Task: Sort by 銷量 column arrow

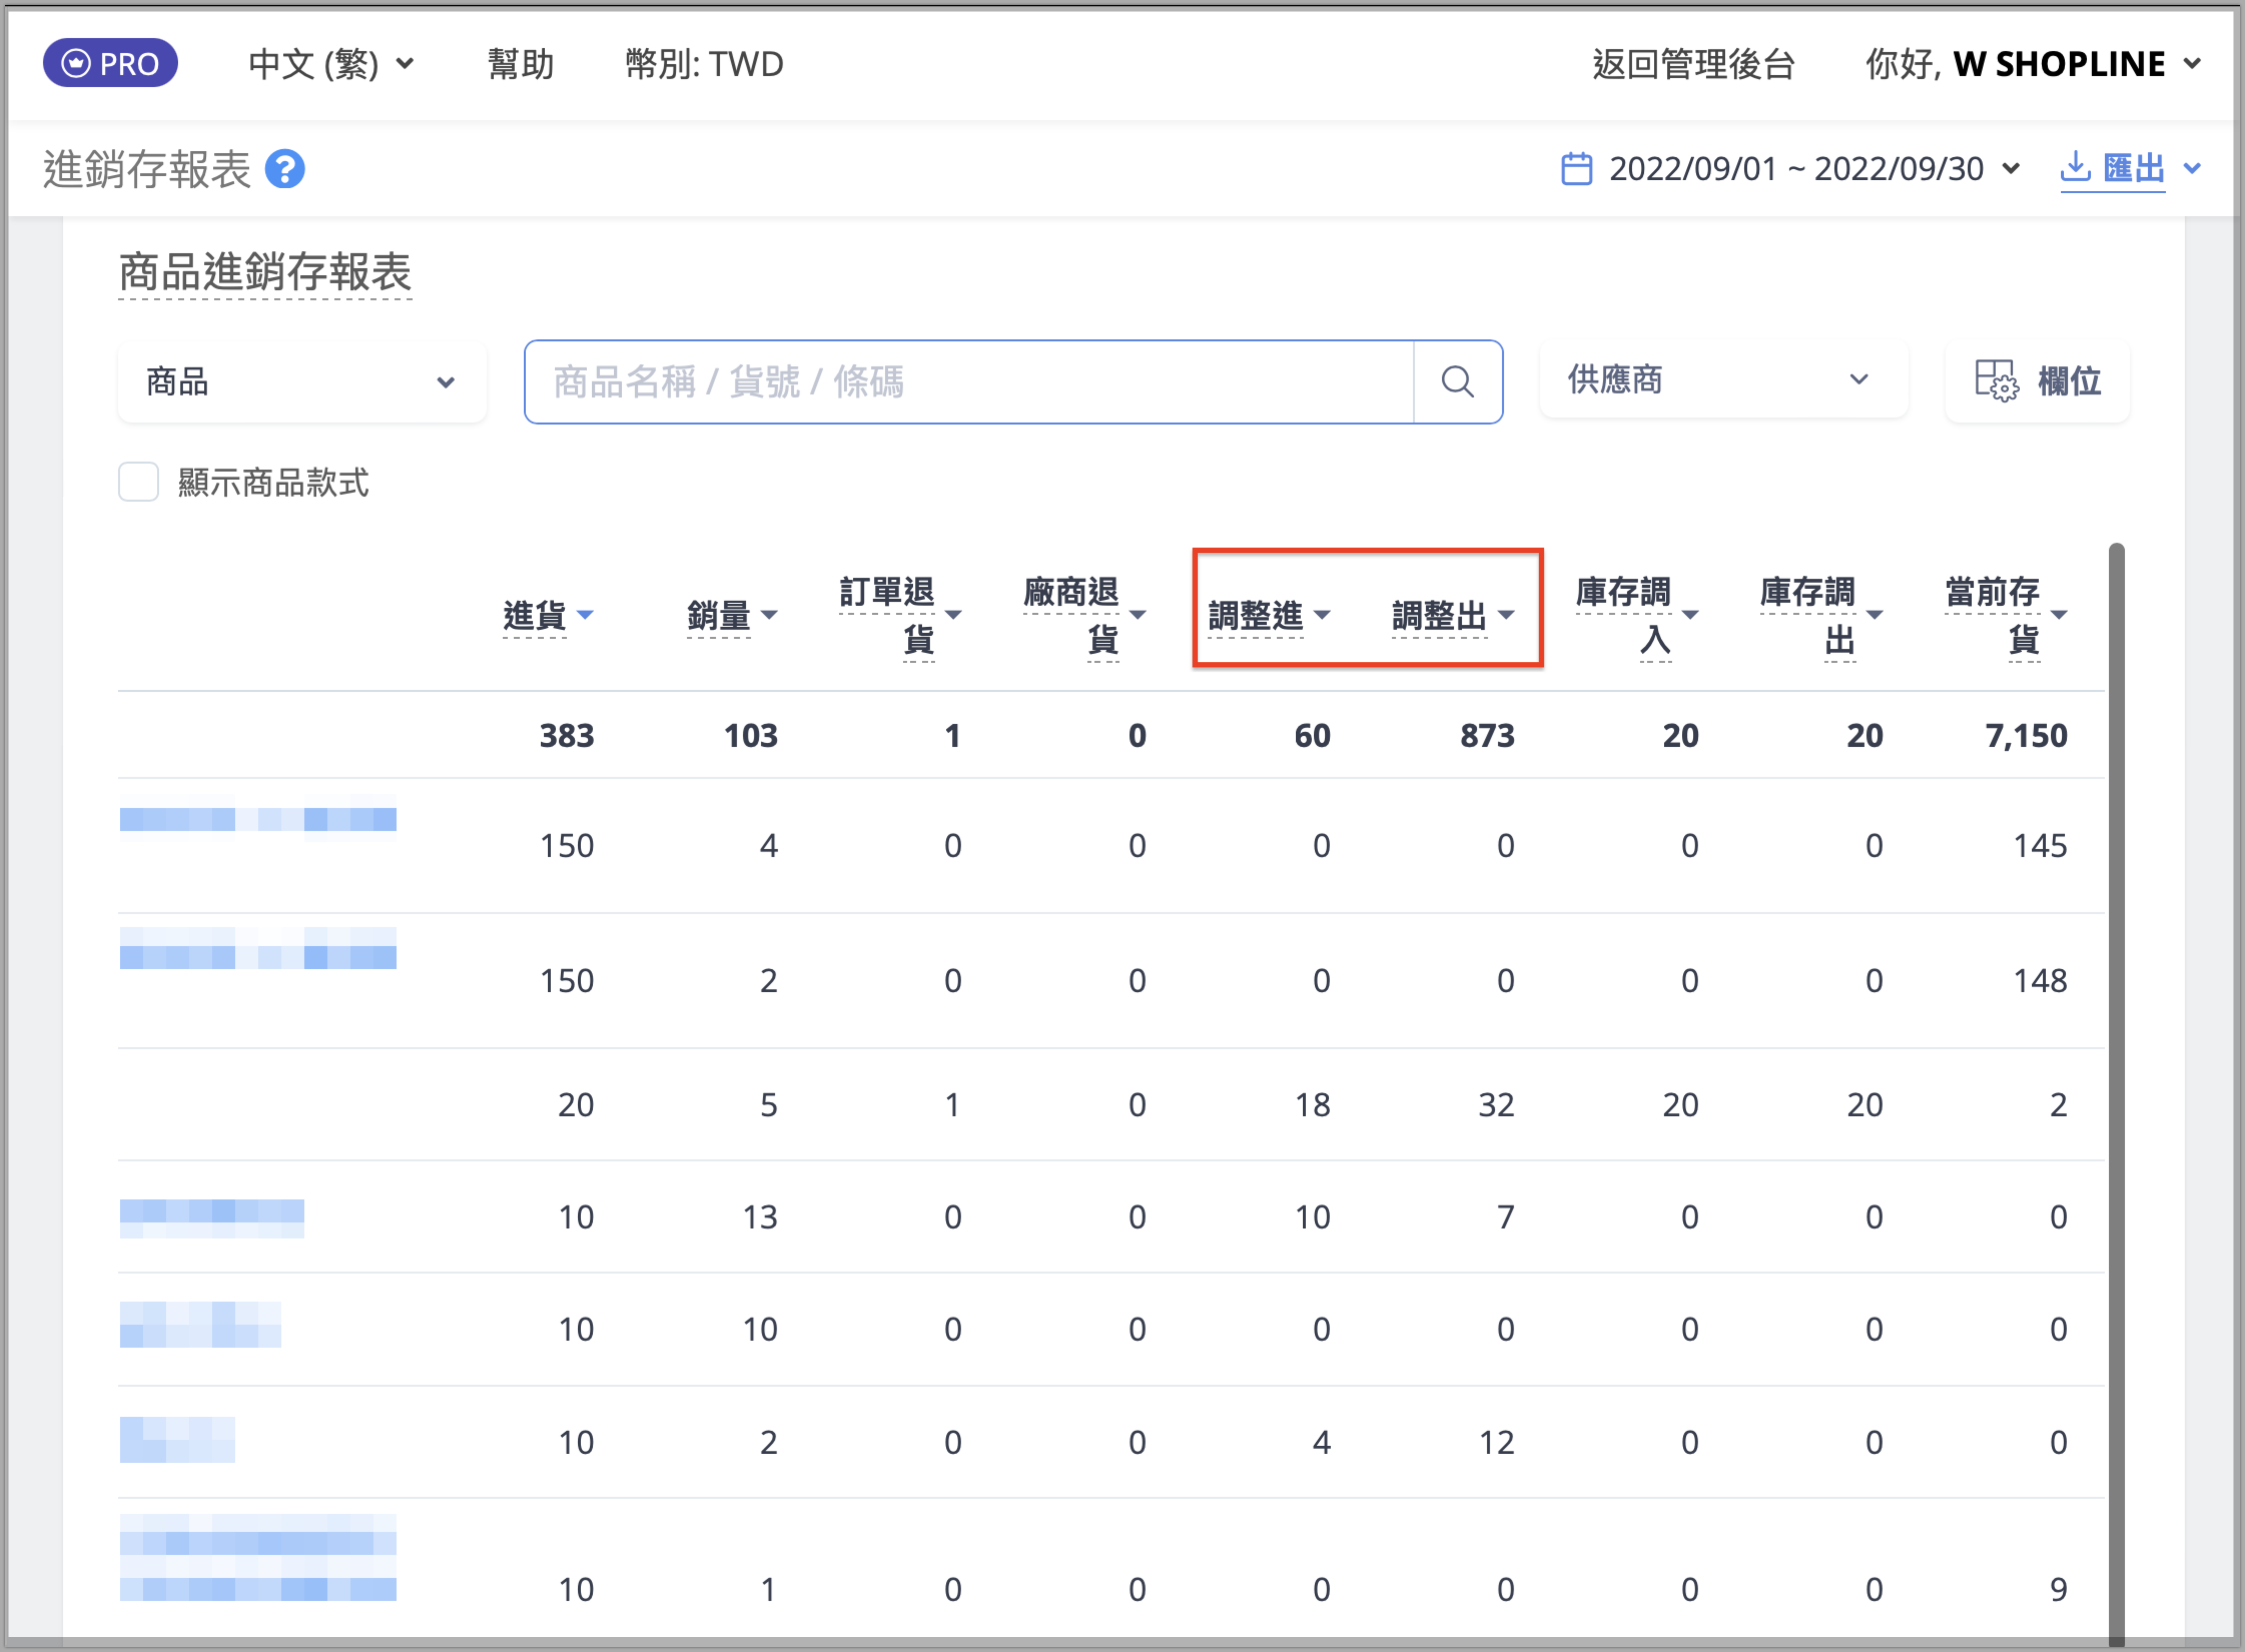Action: (x=769, y=615)
